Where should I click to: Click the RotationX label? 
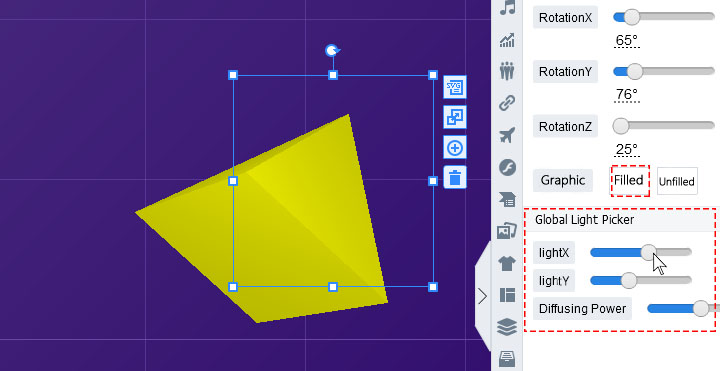[x=565, y=17]
